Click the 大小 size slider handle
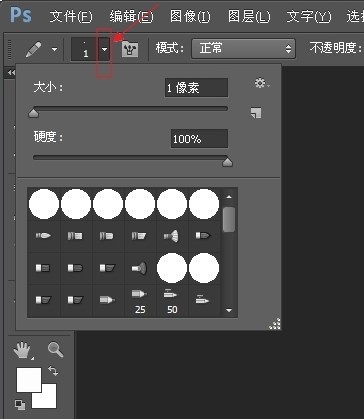This screenshot has height=419, width=364. coord(33,114)
